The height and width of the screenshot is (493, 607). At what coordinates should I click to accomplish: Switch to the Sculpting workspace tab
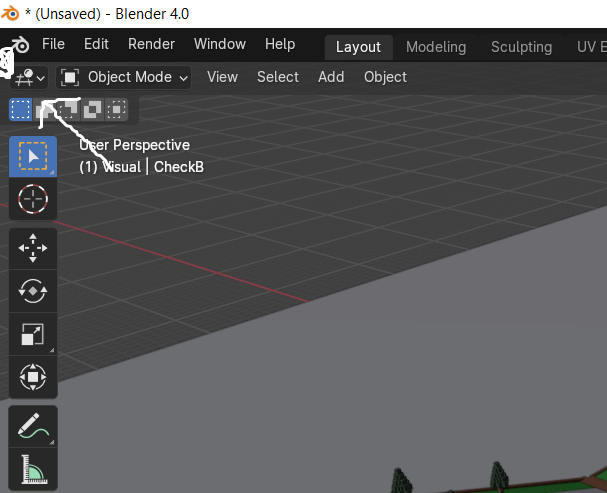pyautogui.click(x=521, y=47)
